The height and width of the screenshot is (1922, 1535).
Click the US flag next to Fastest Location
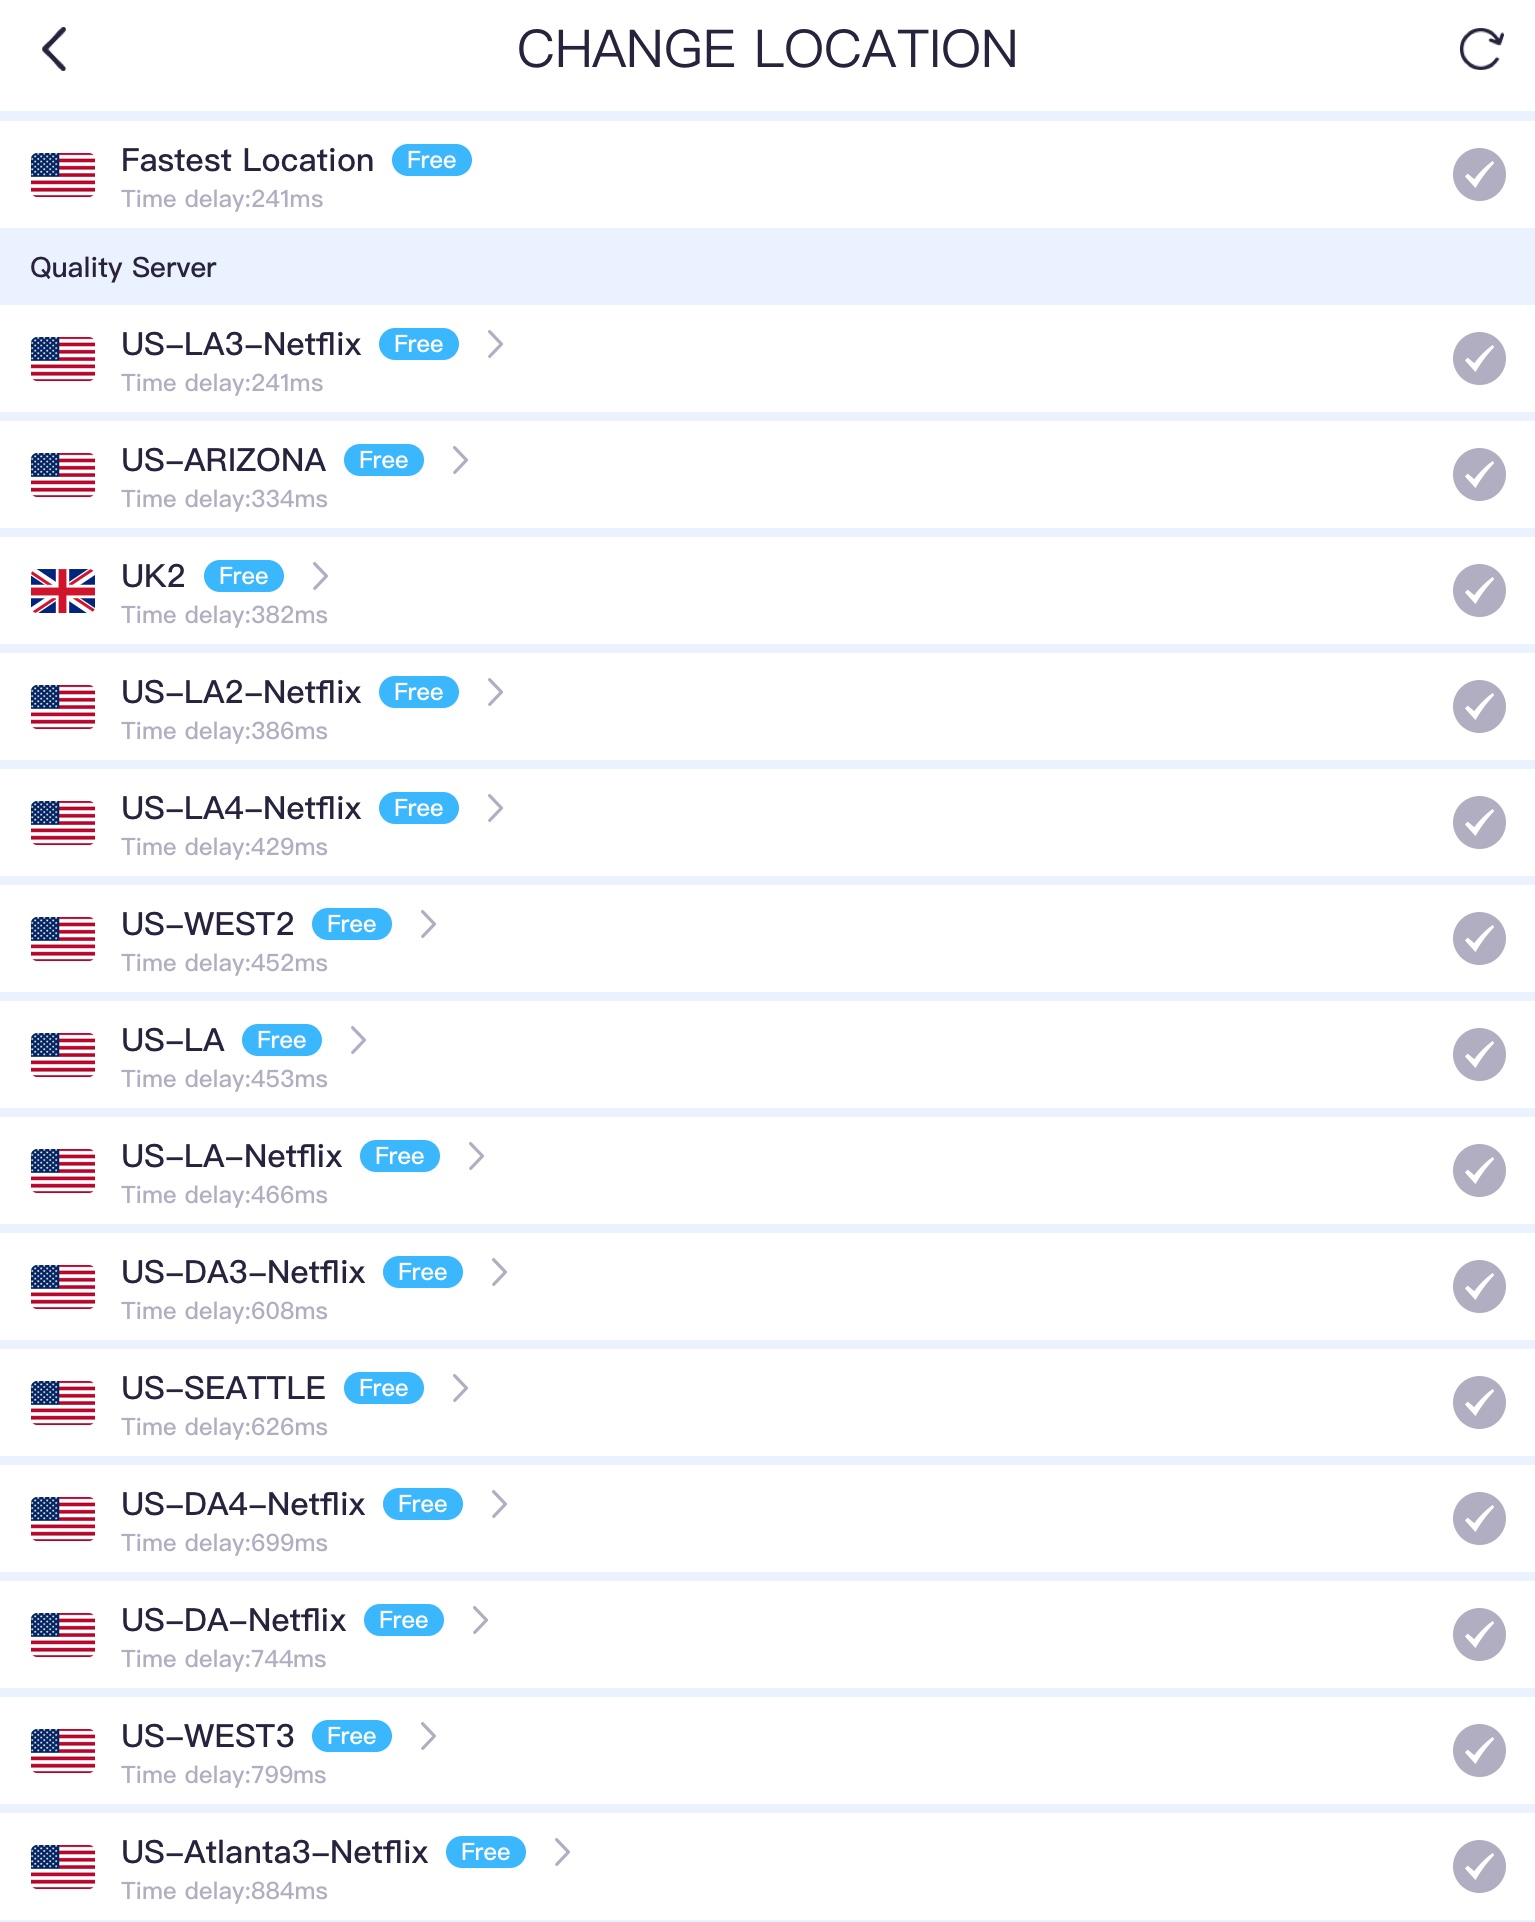pos(63,175)
